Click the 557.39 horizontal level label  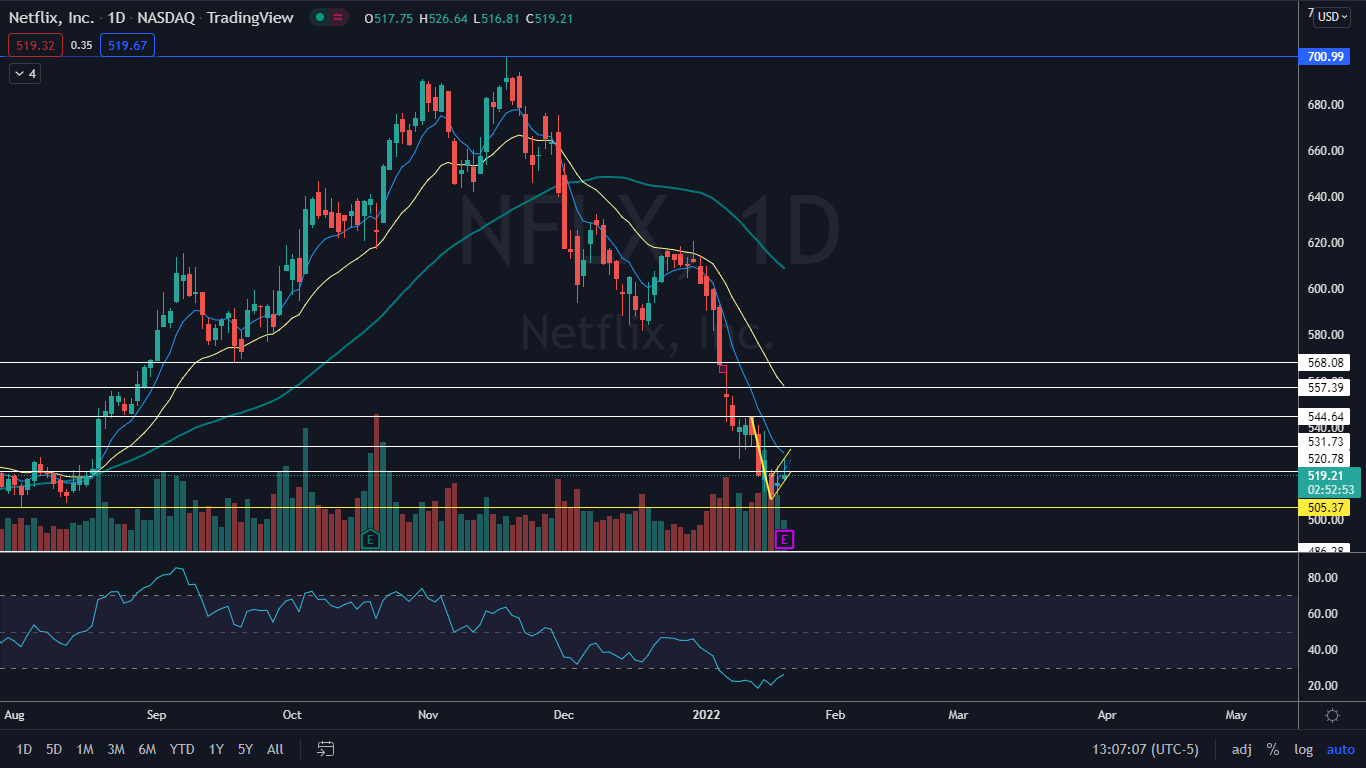coord(1325,387)
